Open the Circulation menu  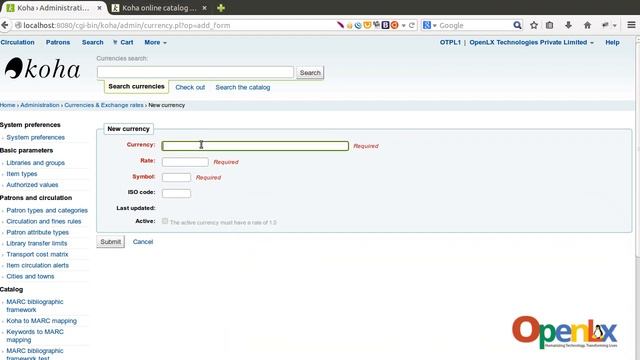click(x=18, y=42)
